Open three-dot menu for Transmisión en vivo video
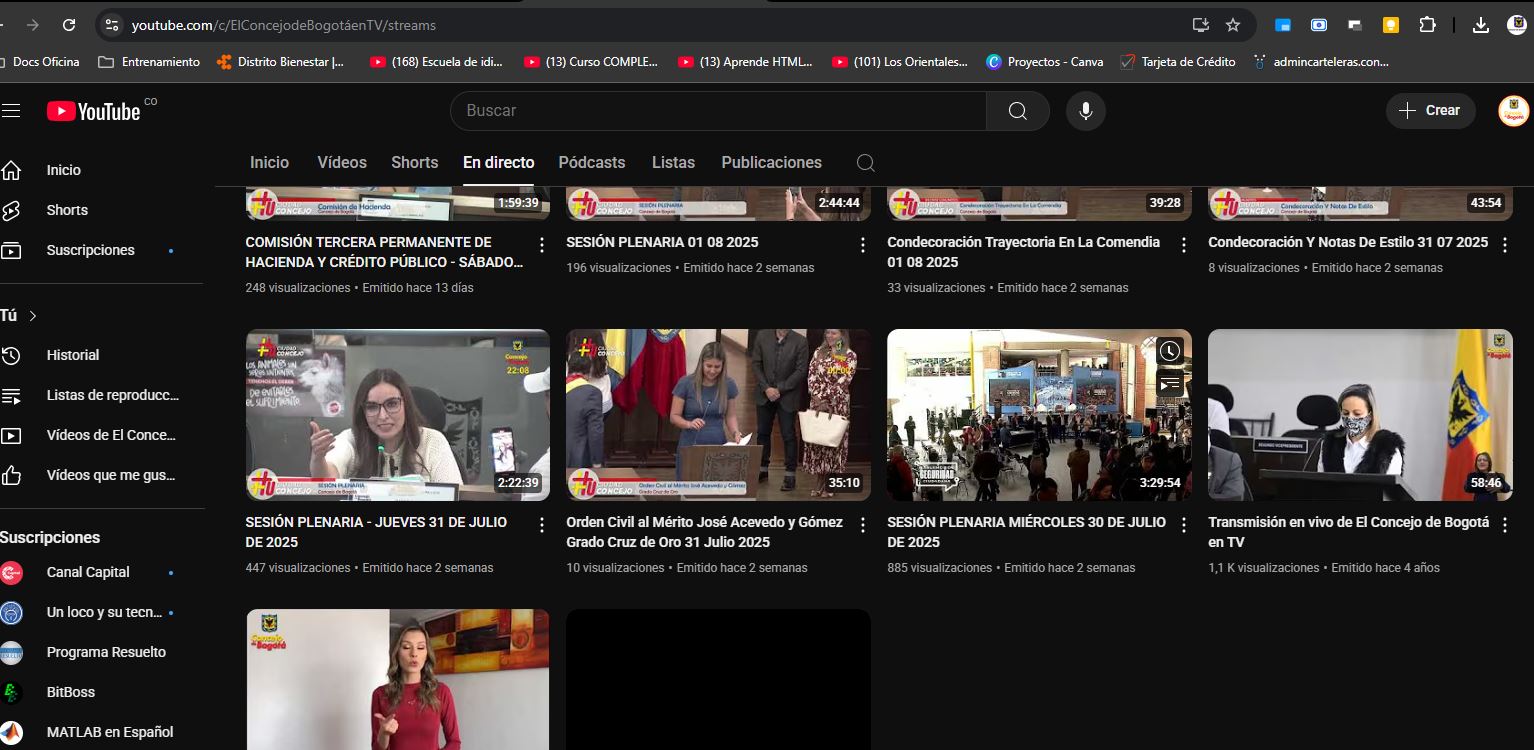Image resolution: width=1534 pixels, height=750 pixels. (1504, 525)
